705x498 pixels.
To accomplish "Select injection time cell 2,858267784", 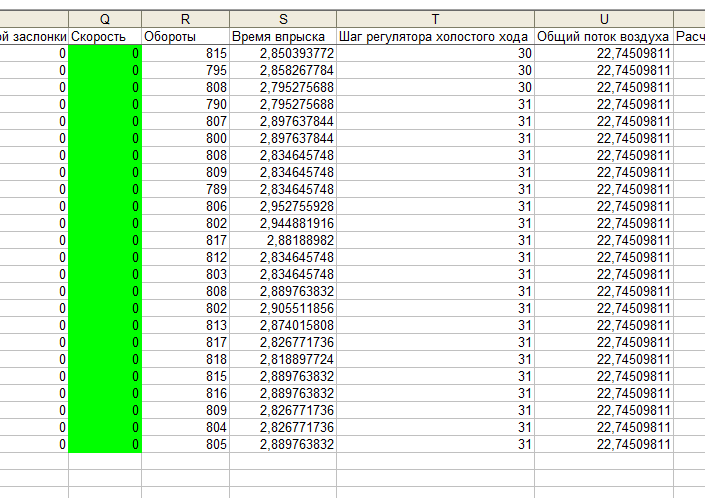I will tap(283, 71).
